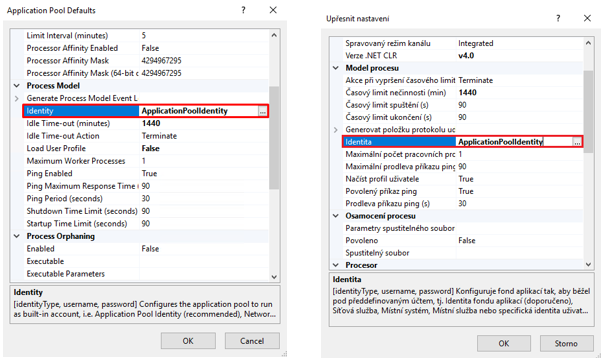
Task: Click scroll down arrow in Application Pool Defaults
Action: pyautogui.click(x=274, y=276)
